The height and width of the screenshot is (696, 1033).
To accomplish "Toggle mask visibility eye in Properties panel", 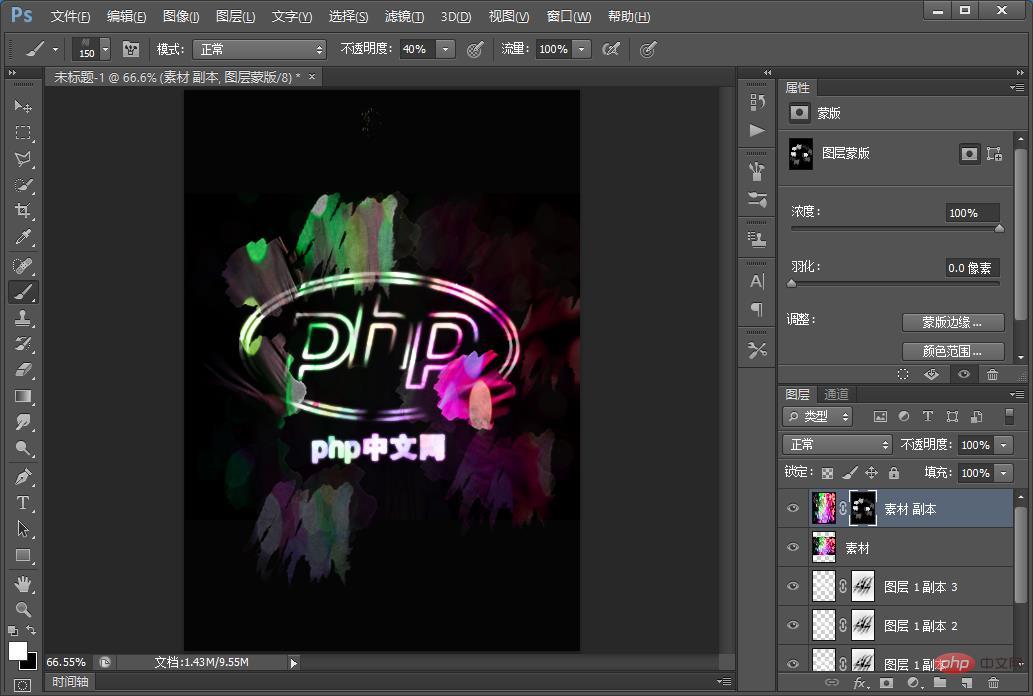I will [x=964, y=374].
